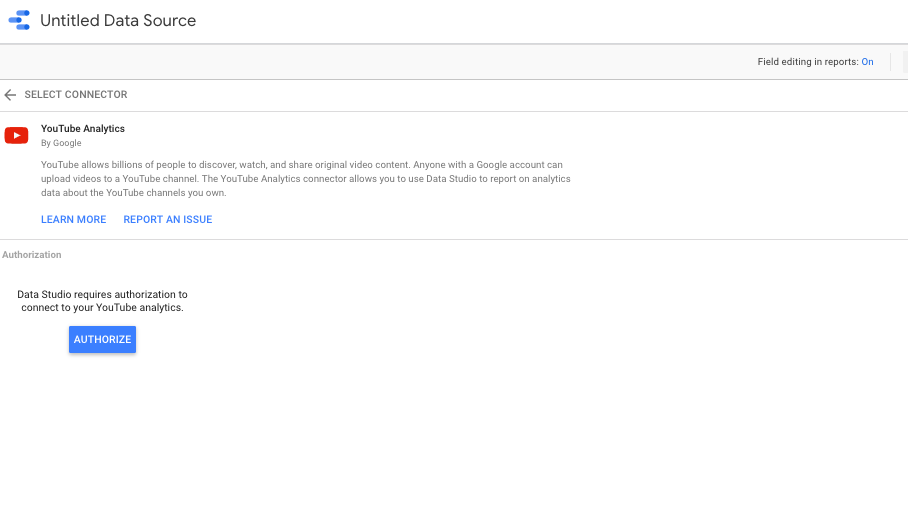908x528 pixels.
Task: Toggle Field editing in reports On
Action: tap(867, 62)
